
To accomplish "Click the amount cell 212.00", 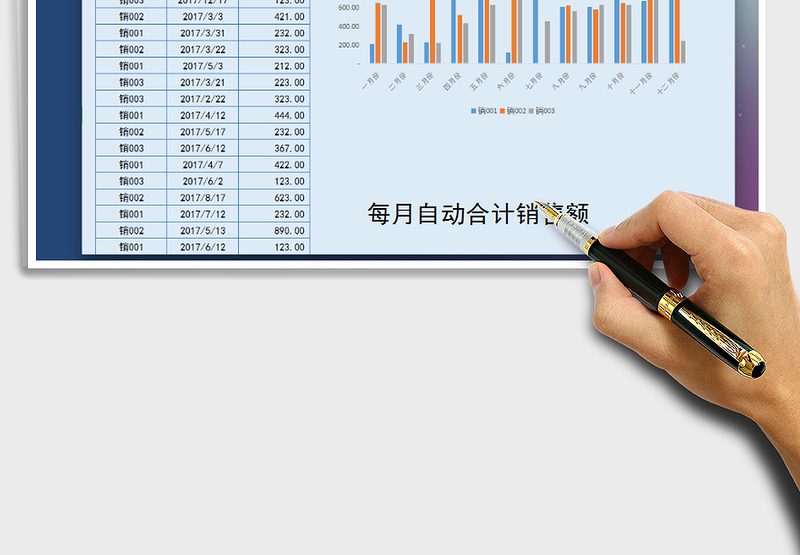I will [x=274, y=66].
